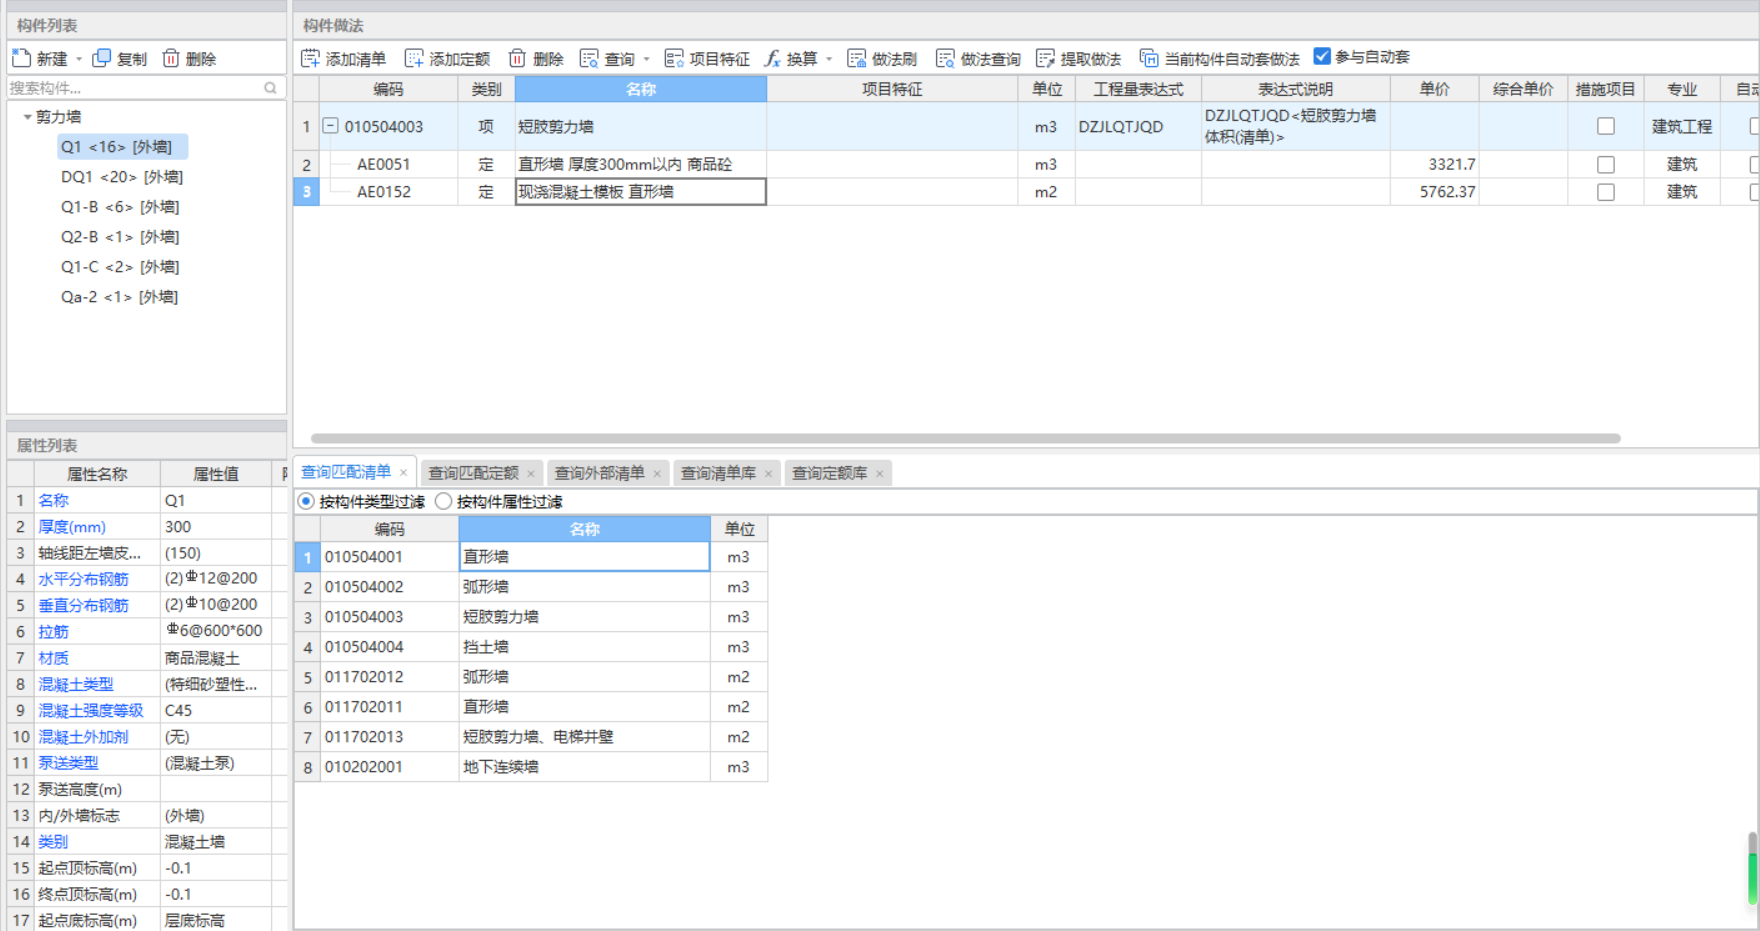
Task: Click the 复制 copy component icon
Action: (102, 58)
